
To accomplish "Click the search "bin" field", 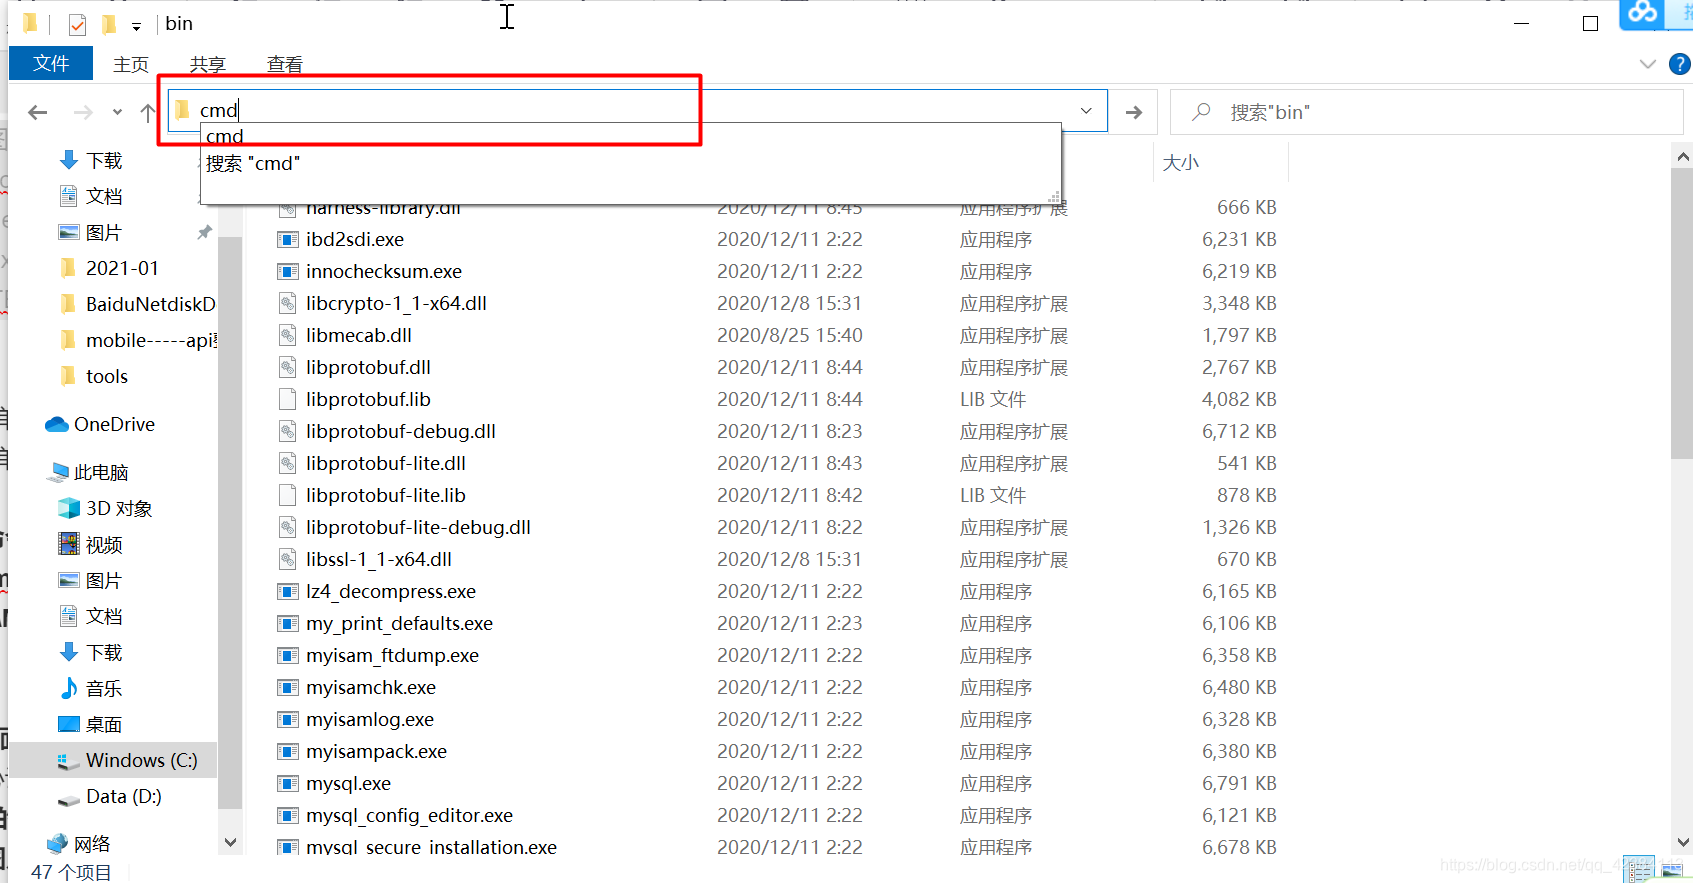I will pos(1426,112).
